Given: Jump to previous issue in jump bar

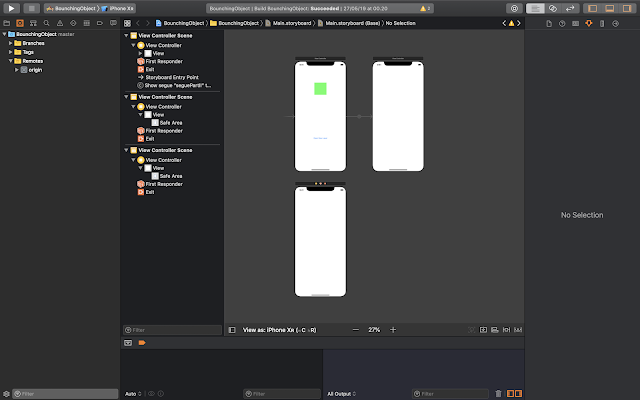Looking at the screenshot, I should 504,23.
